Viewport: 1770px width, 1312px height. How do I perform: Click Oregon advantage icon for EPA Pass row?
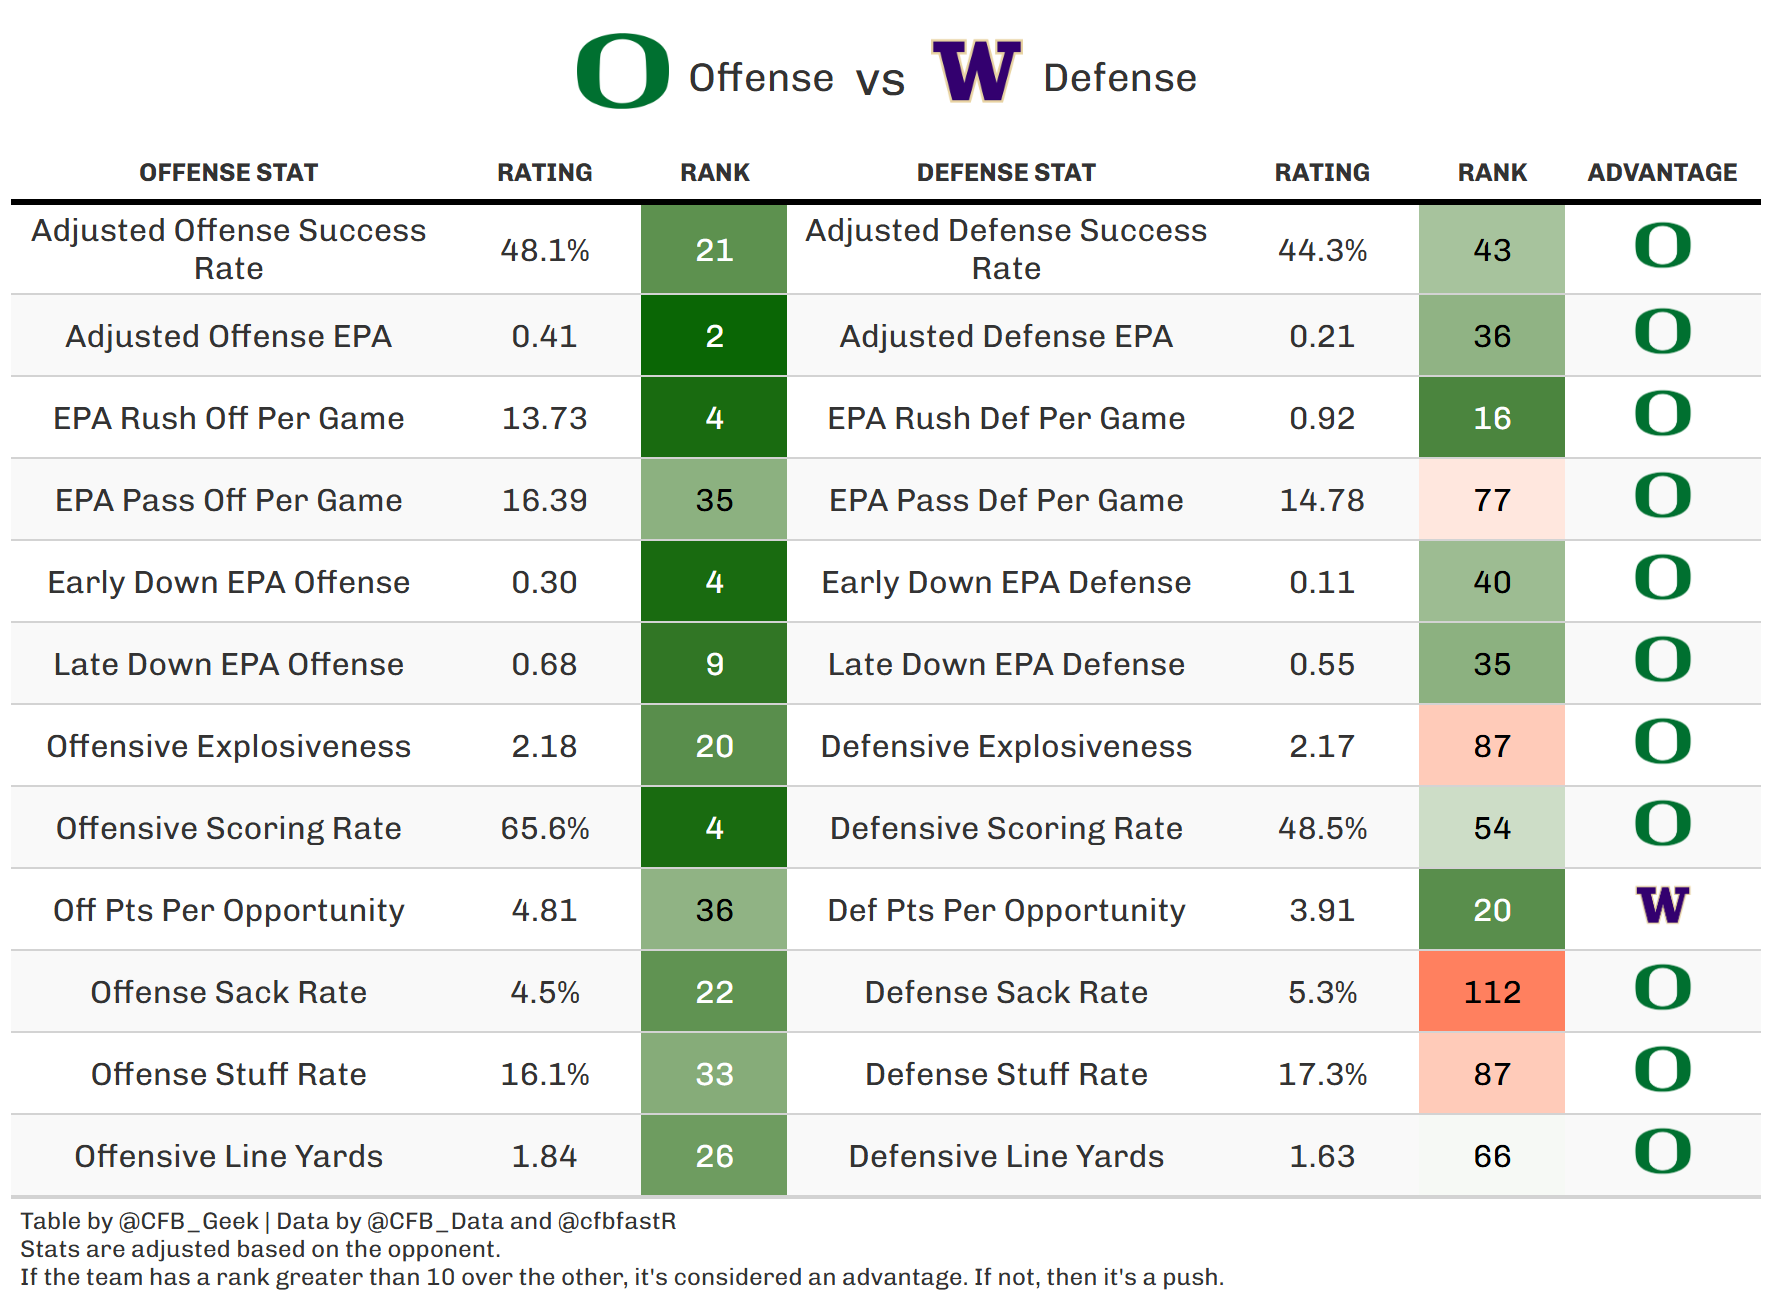pyautogui.click(x=1662, y=496)
